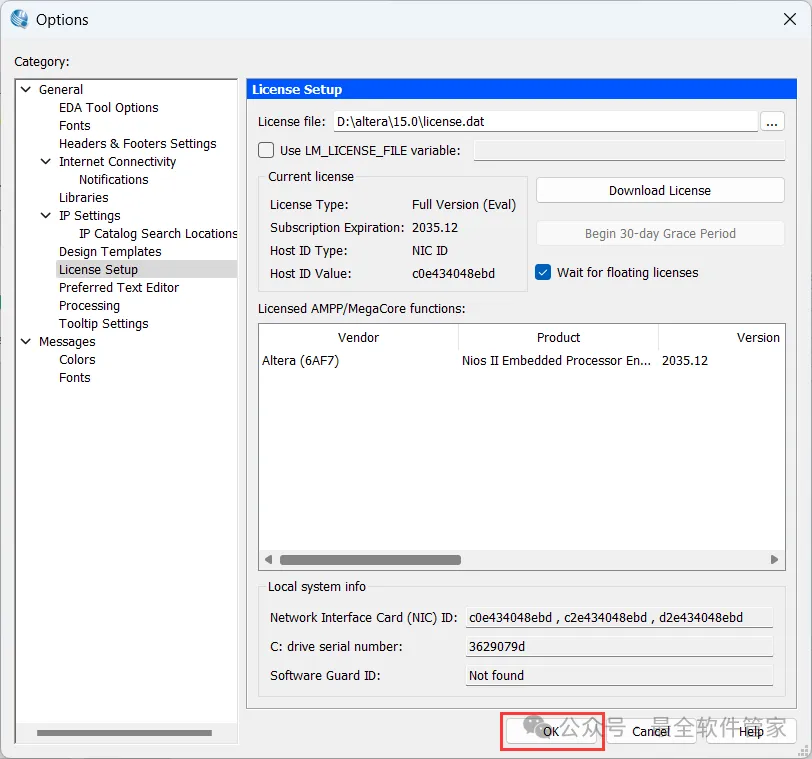The width and height of the screenshot is (812, 759).
Task: Select IP Settings tree item
Action: [x=90, y=215]
